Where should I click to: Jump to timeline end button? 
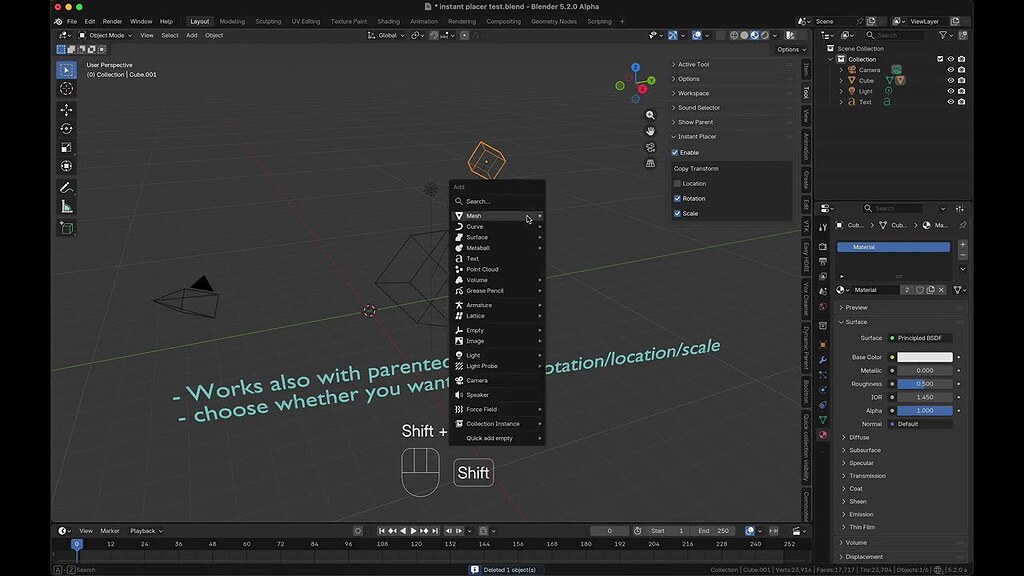click(435, 531)
